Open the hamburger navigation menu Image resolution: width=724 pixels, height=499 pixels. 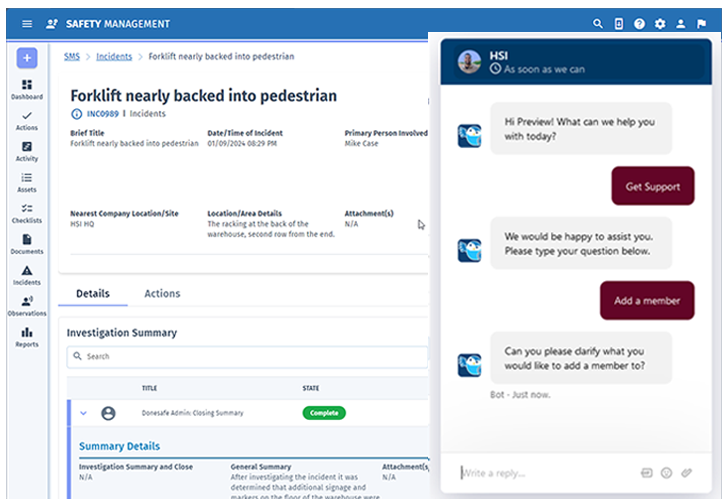click(x=27, y=24)
